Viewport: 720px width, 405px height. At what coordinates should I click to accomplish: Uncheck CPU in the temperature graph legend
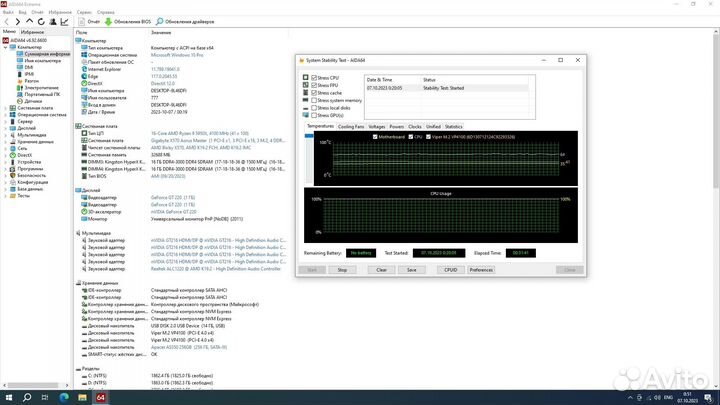click(411, 137)
